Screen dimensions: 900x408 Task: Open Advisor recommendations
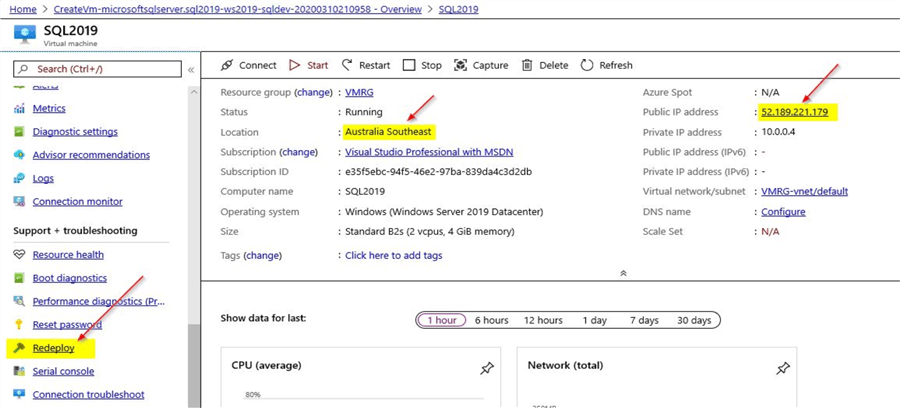click(91, 155)
